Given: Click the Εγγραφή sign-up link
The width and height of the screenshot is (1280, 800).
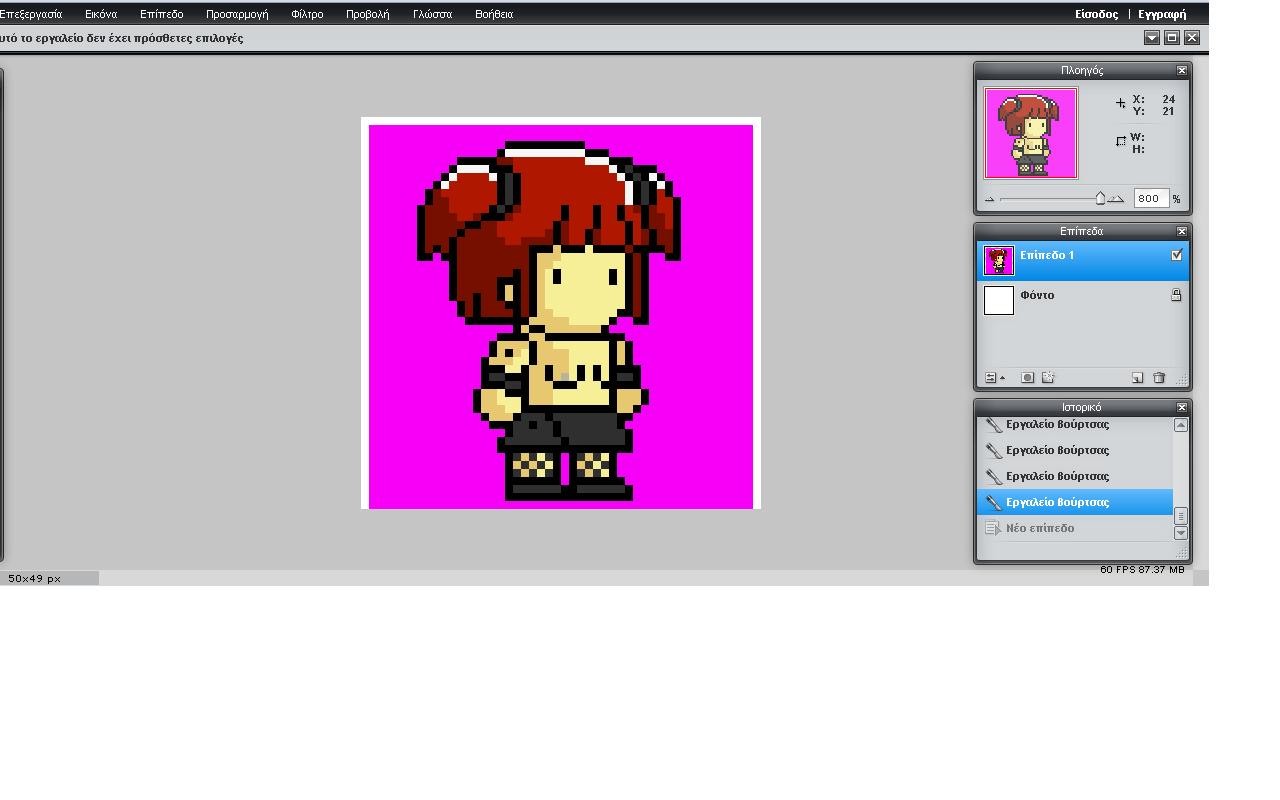Looking at the screenshot, I should 1162,14.
